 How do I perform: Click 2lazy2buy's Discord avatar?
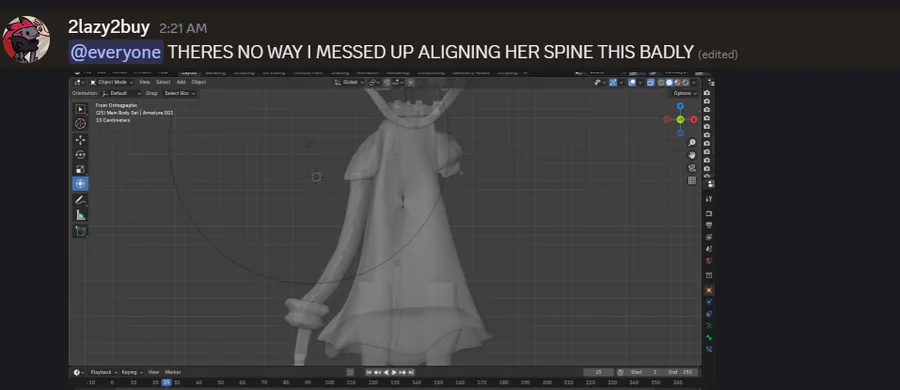click(26, 39)
